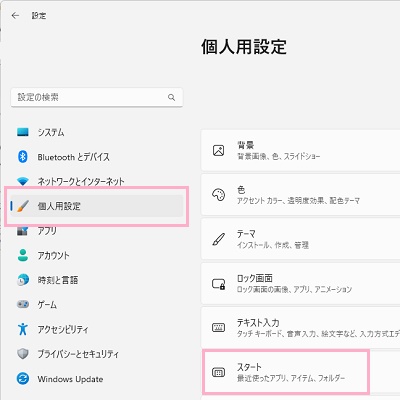Open アプリ in the sidebar
Screen dimensions: 400x400
tap(97, 231)
